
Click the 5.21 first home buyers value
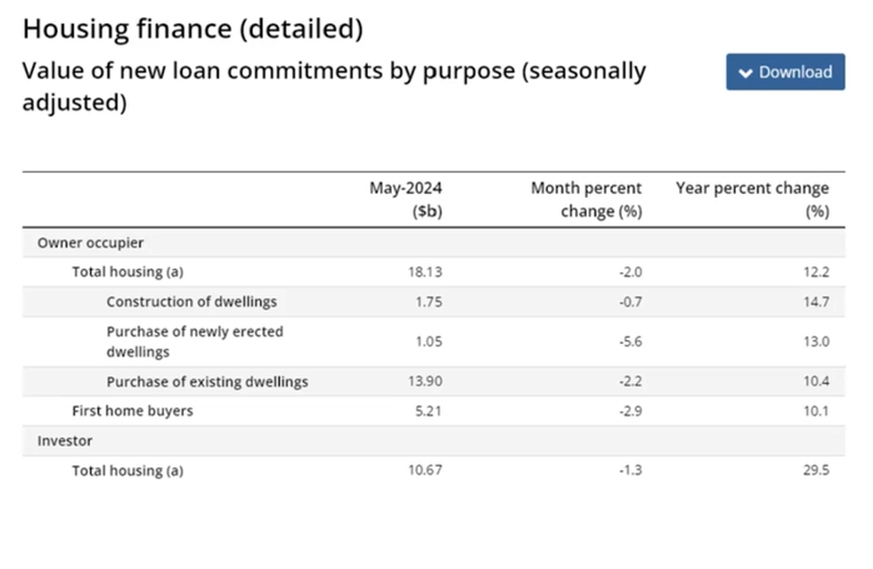(428, 411)
